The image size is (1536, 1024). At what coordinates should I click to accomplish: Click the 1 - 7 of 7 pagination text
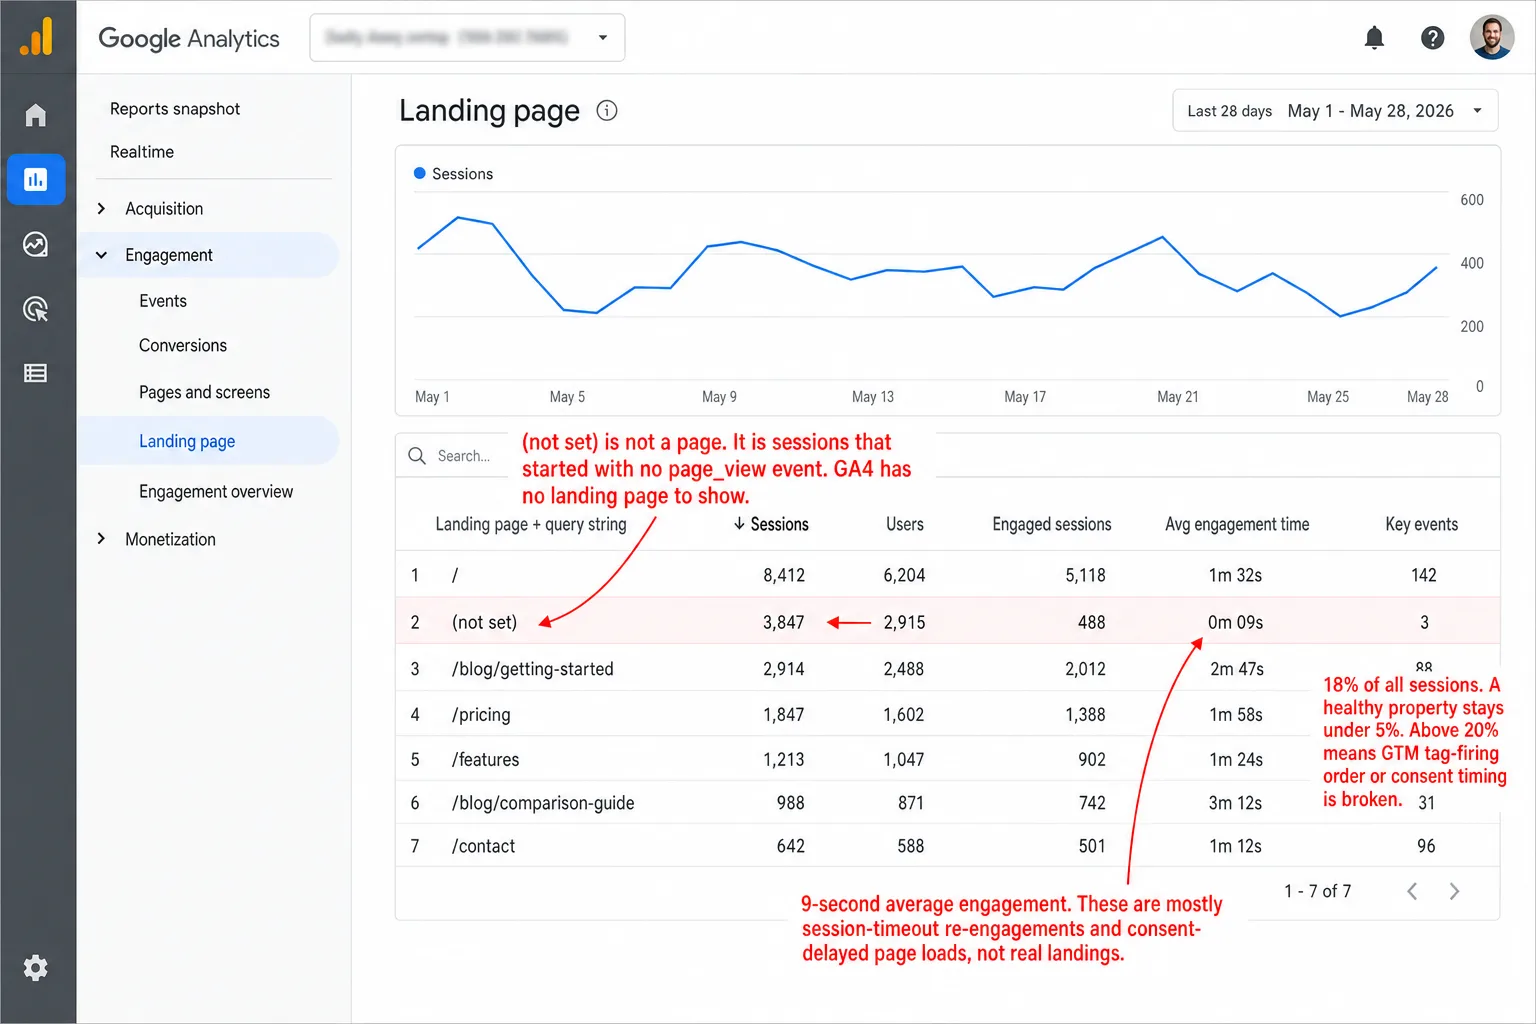1317,891
